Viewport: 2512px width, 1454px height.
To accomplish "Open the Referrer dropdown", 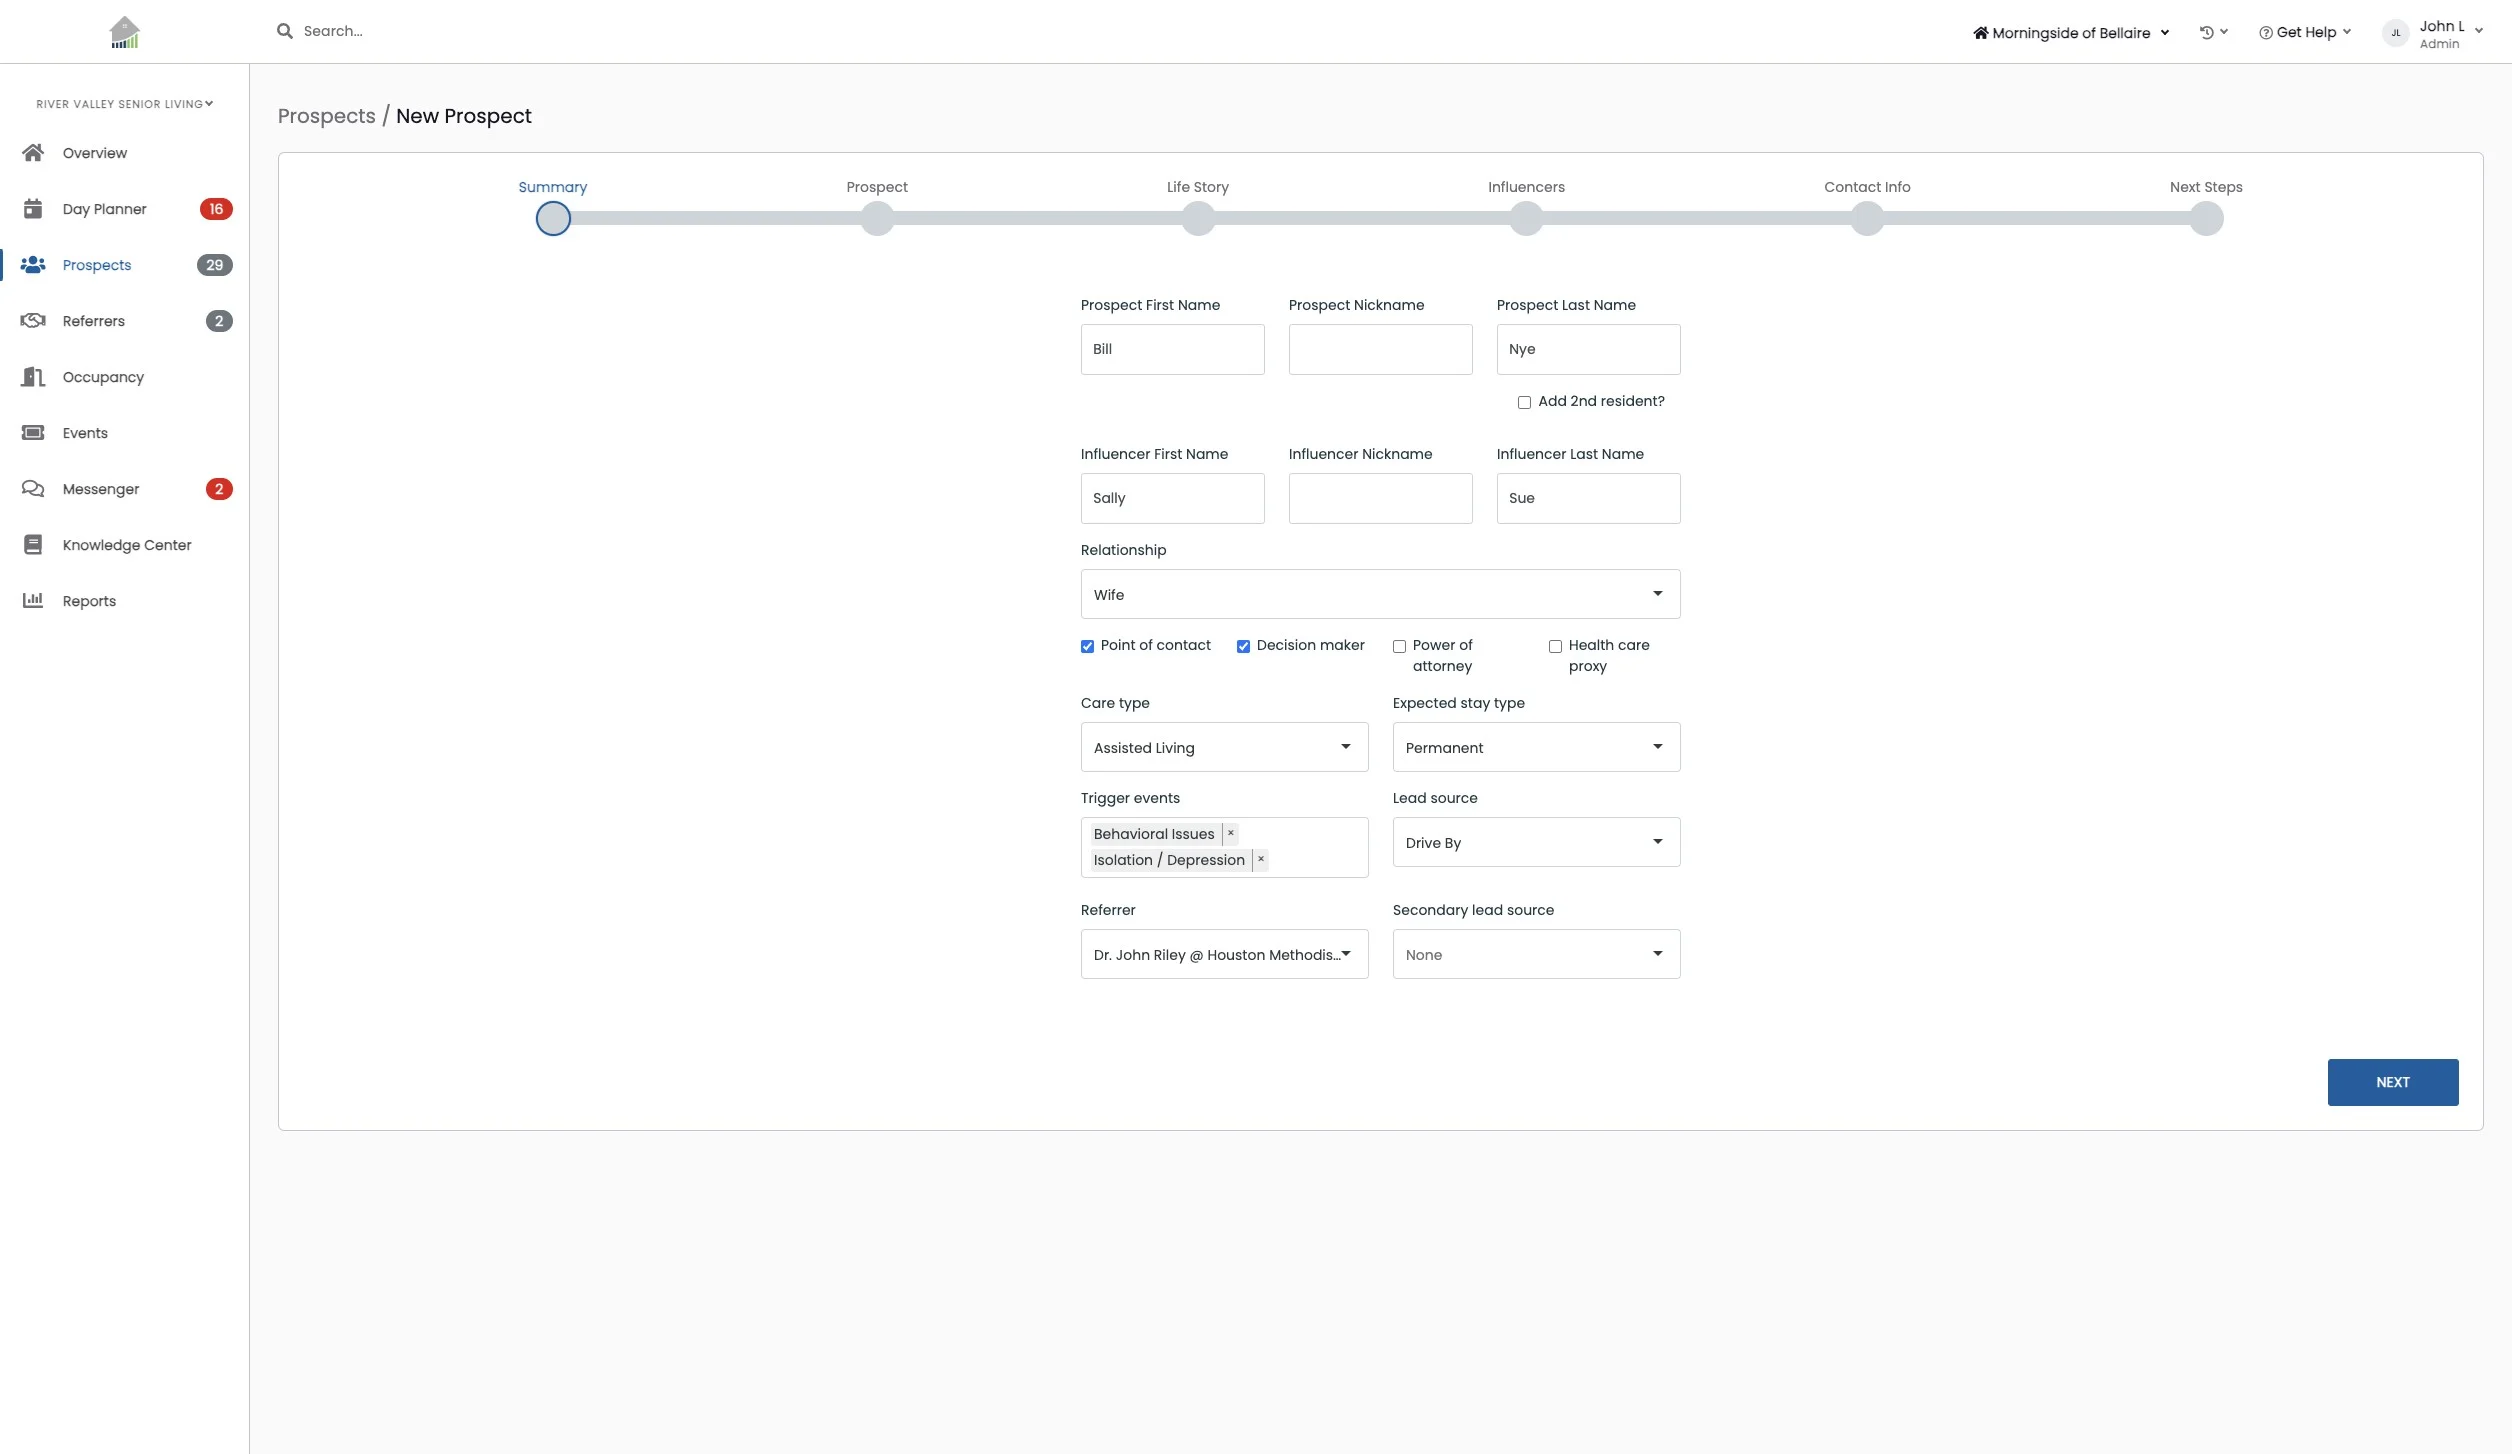I will (x=1224, y=954).
